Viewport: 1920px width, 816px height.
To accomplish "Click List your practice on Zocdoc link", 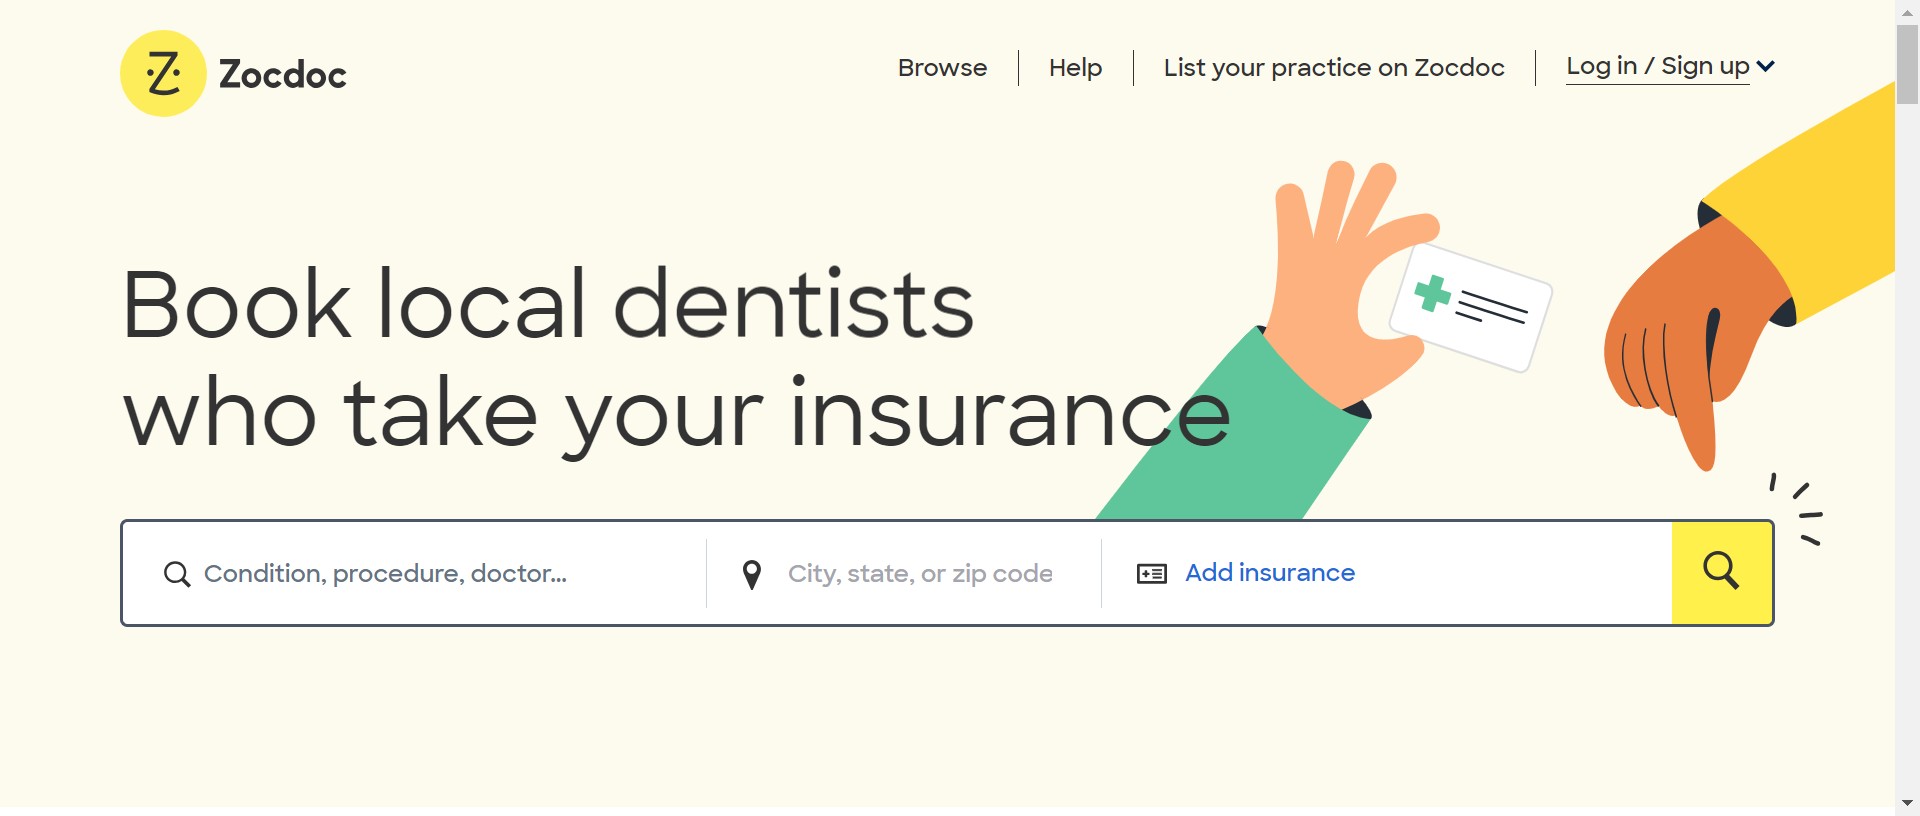I will coord(1333,68).
